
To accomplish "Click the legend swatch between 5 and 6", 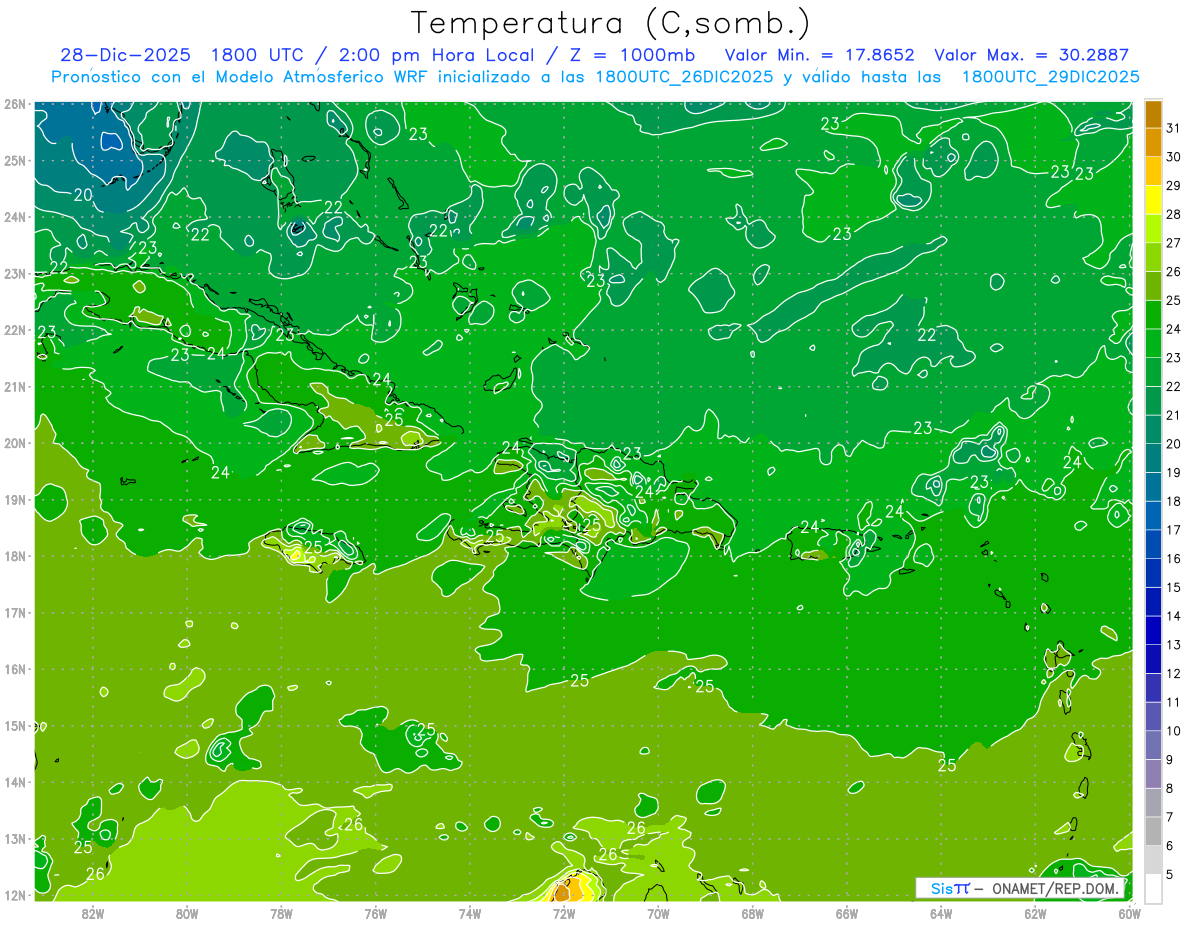I will click(x=1153, y=860).
